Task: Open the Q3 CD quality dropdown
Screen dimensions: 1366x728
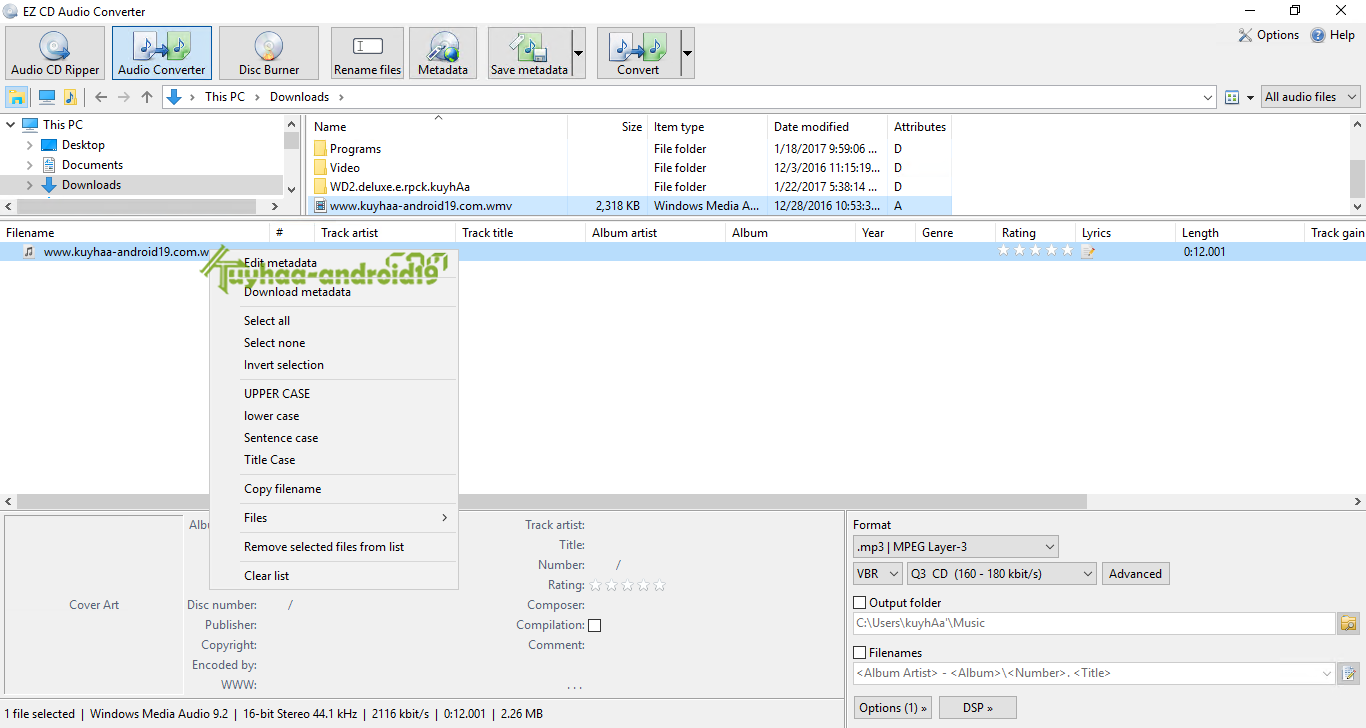Action: (x=1002, y=574)
